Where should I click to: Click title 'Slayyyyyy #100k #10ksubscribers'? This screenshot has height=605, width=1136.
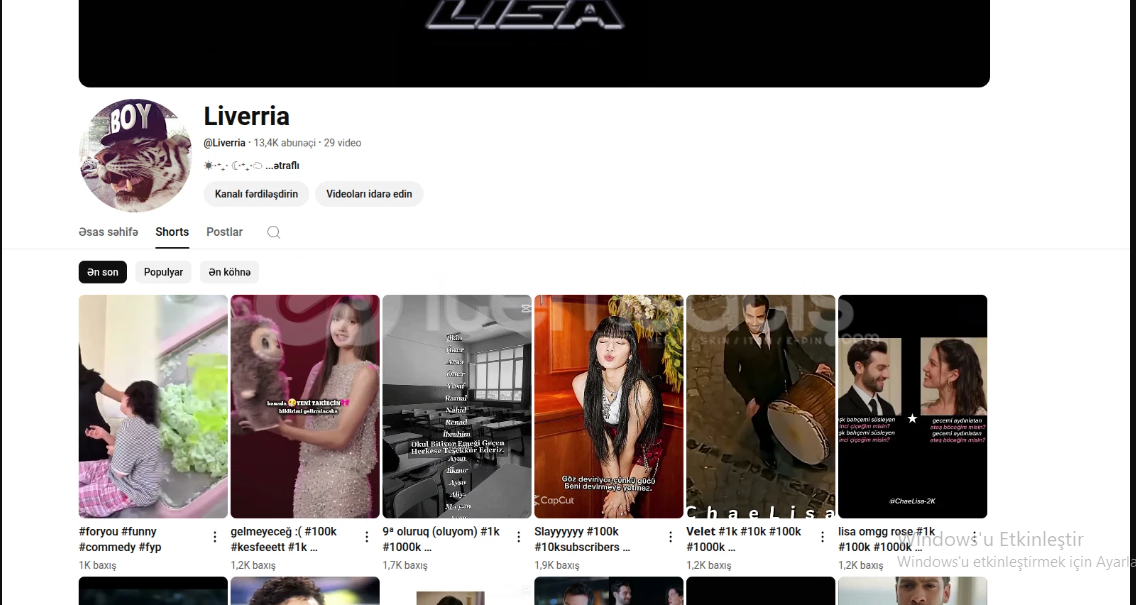pos(582,539)
